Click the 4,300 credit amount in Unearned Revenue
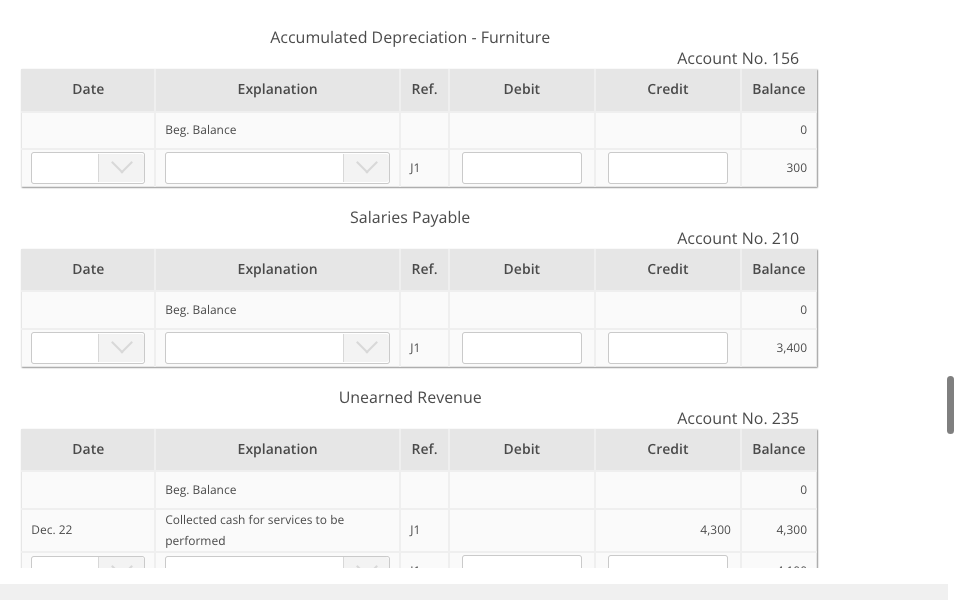 click(x=715, y=530)
